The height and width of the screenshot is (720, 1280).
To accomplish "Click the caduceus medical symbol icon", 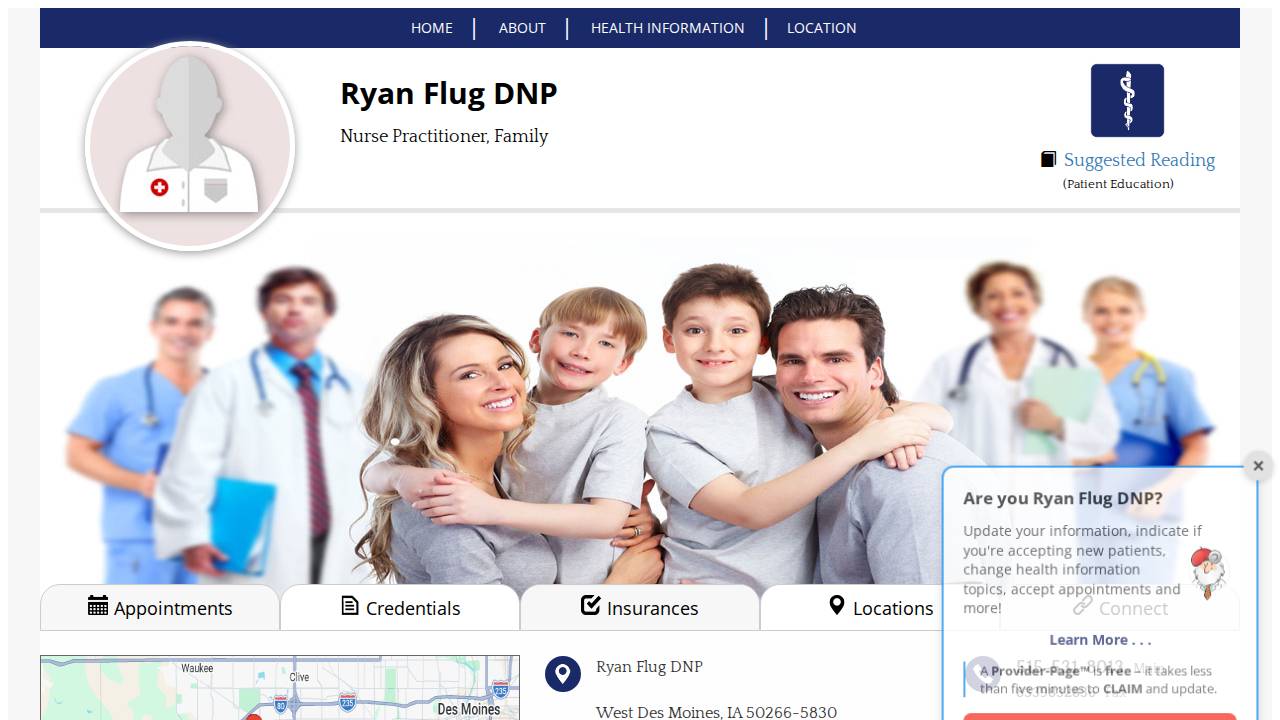I will [1127, 100].
